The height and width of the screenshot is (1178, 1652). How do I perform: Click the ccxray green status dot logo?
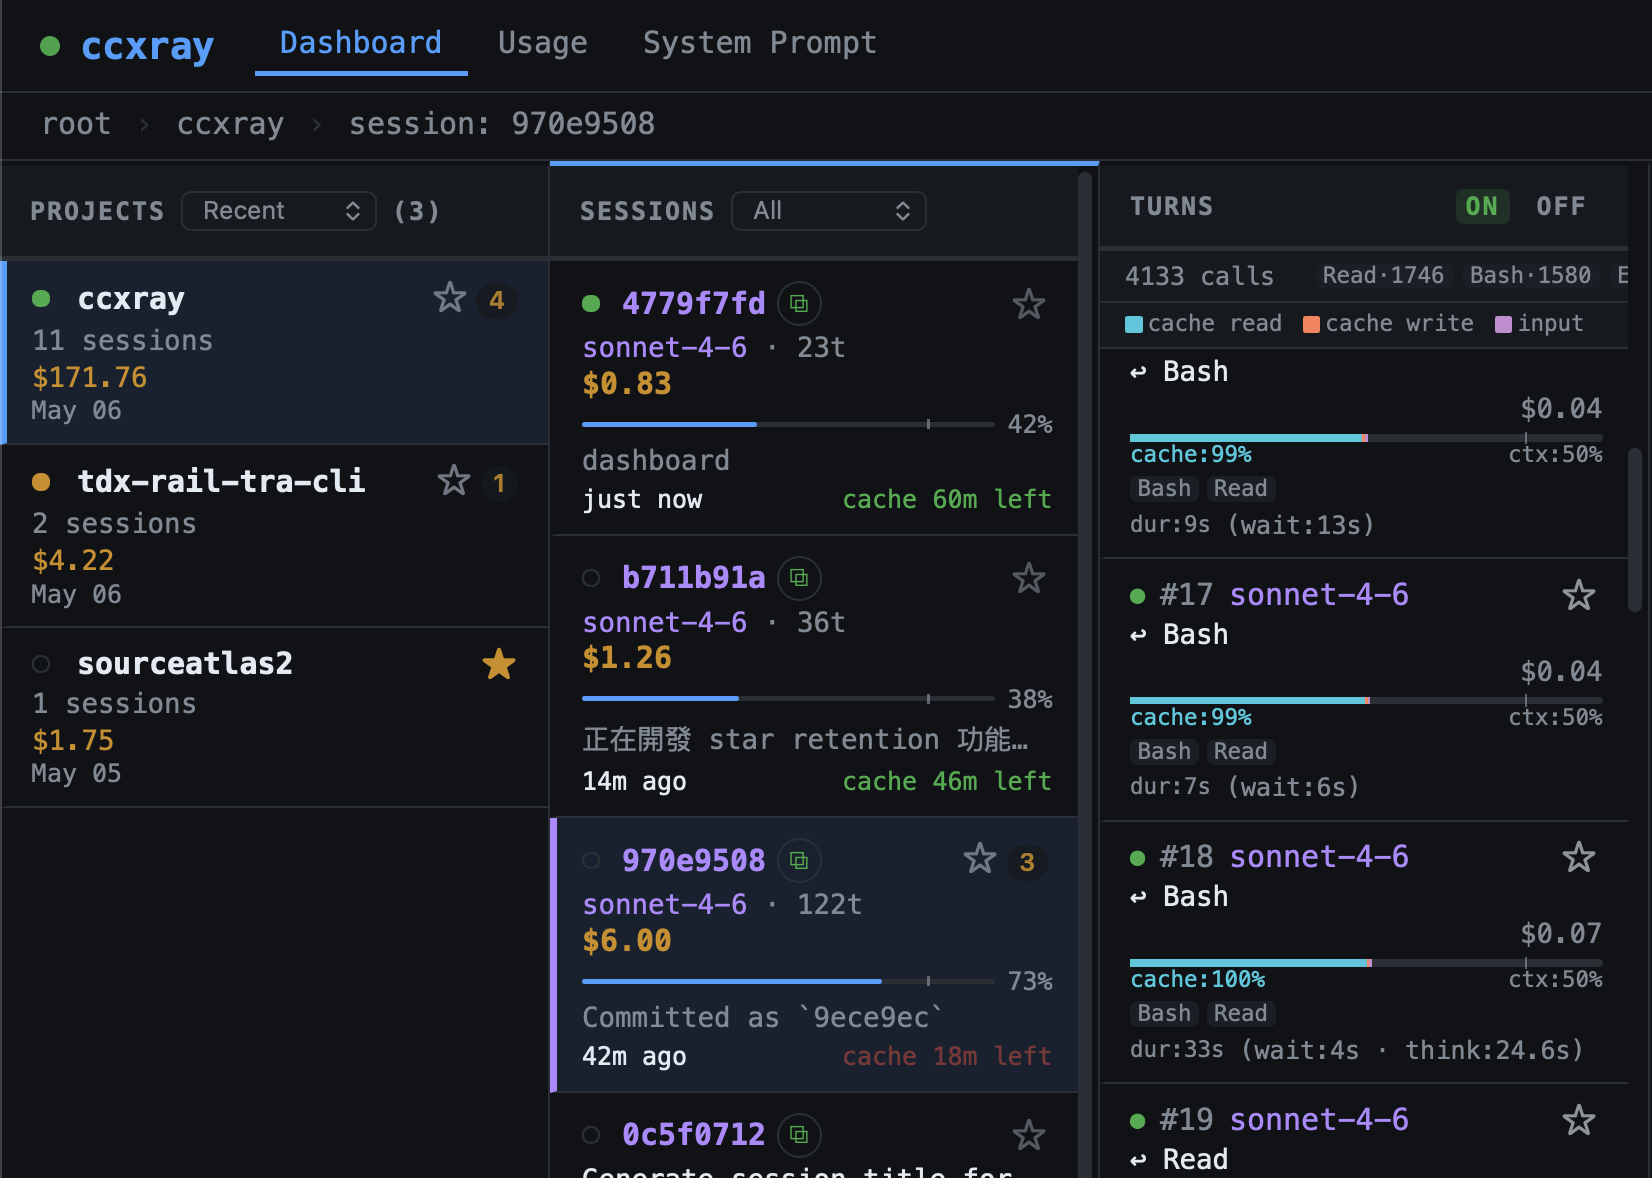point(50,46)
